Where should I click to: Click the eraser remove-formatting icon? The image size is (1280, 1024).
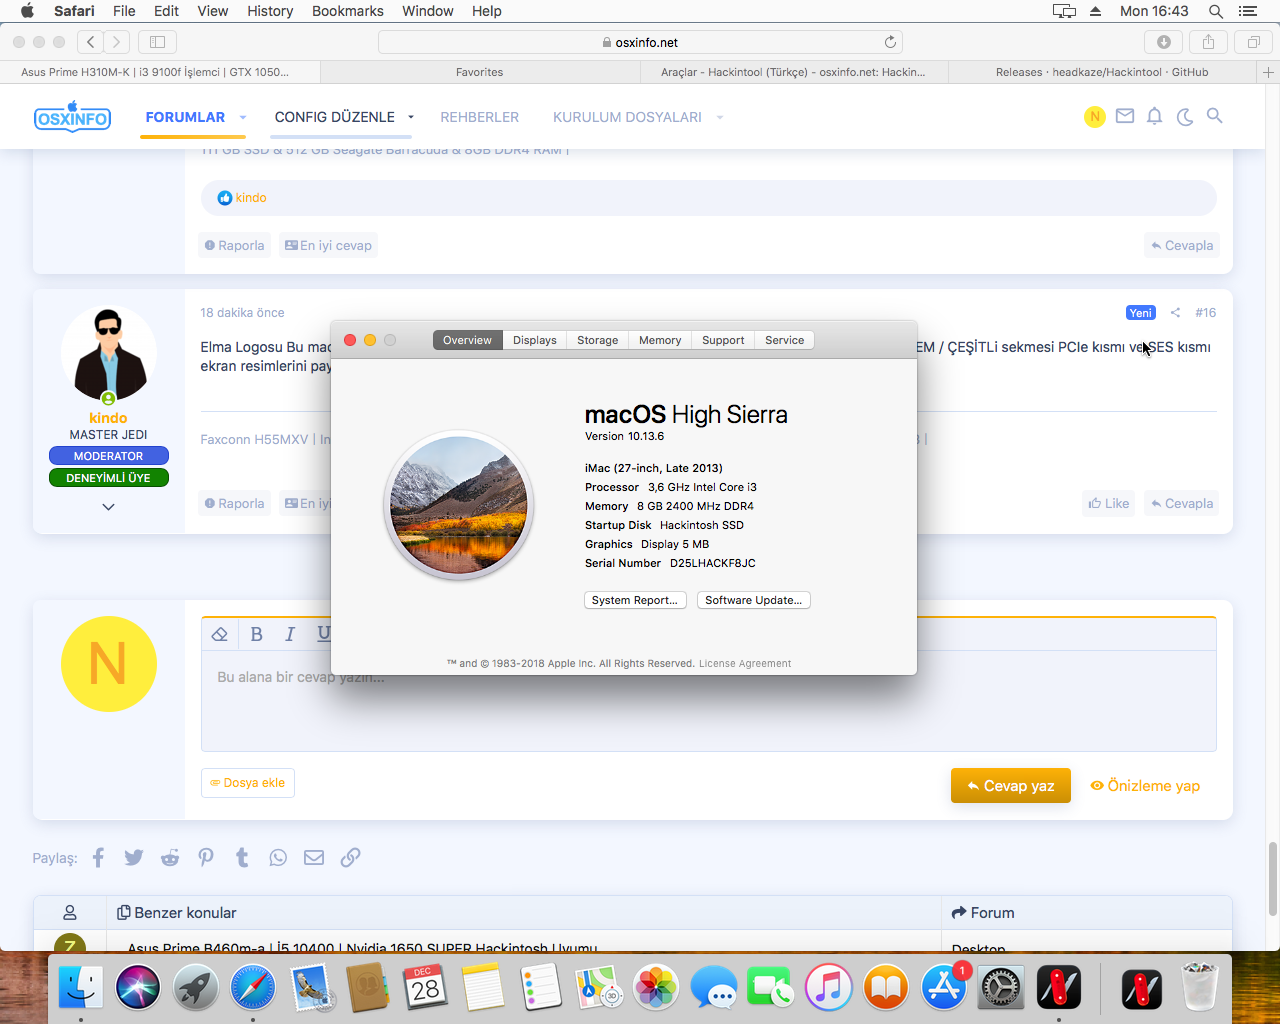point(220,634)
